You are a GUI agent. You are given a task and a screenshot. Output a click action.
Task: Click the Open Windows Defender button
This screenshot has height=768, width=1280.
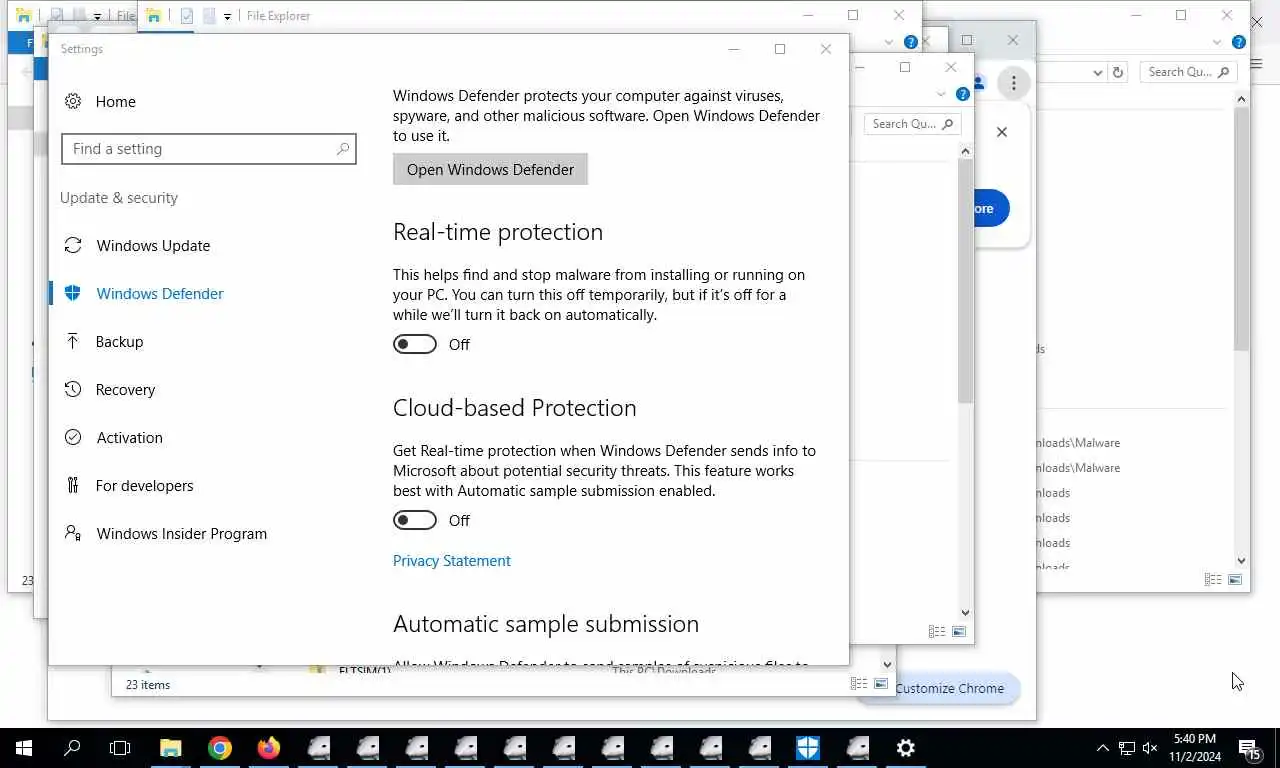tap(490, 169)
